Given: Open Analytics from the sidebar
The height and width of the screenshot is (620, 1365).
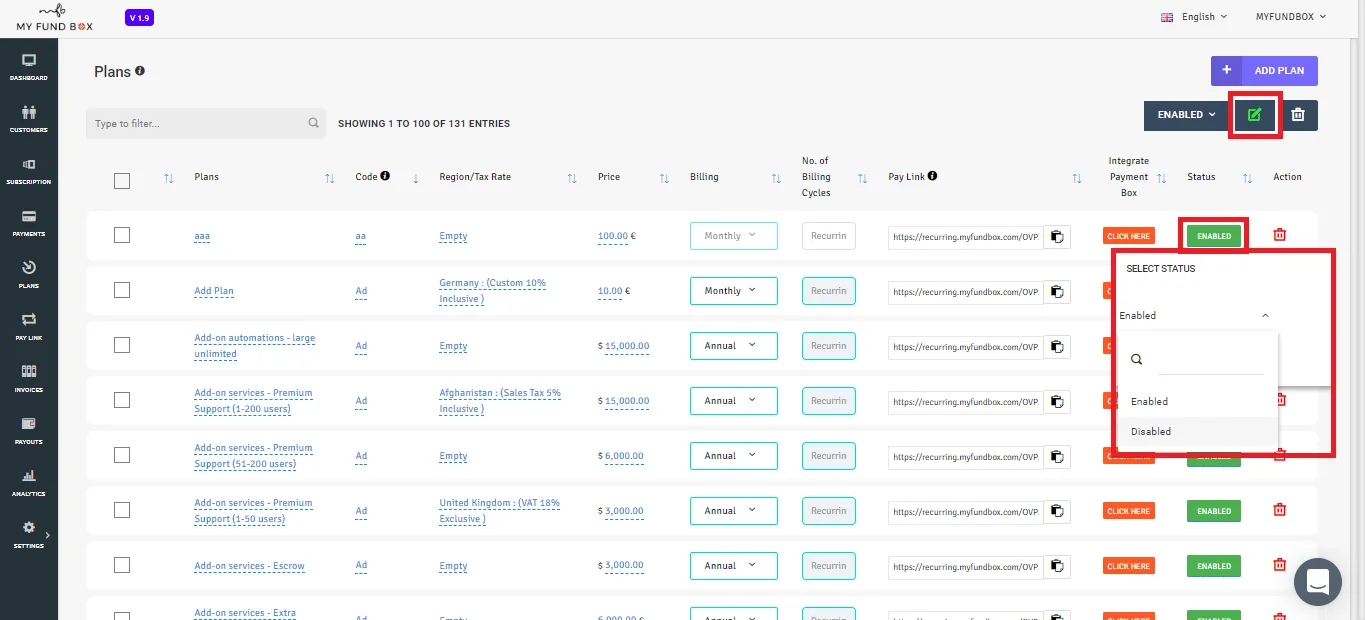Looking at the screenshot, I should tap(28, 483).
